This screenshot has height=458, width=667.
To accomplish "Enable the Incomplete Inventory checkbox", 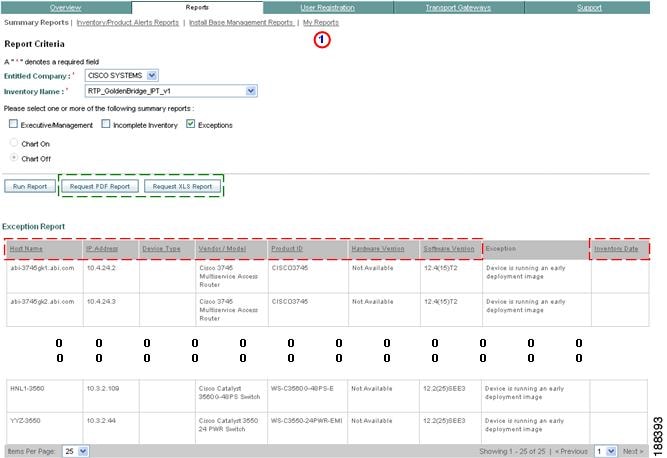I will click(x=106, y=124).
